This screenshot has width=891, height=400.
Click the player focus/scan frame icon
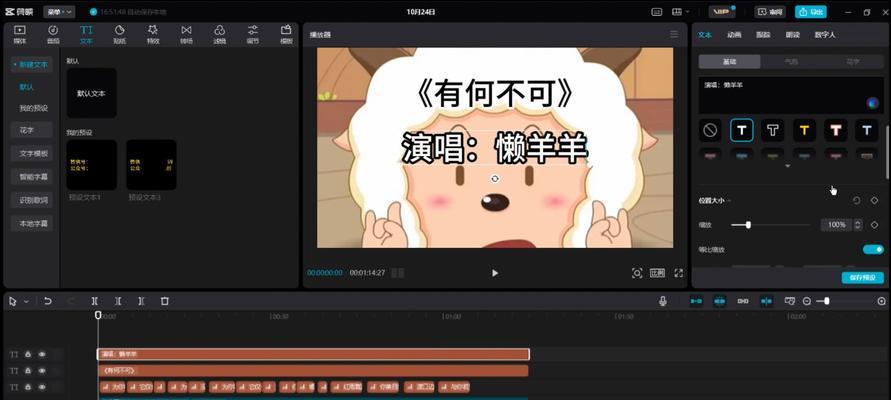point(637,273)
